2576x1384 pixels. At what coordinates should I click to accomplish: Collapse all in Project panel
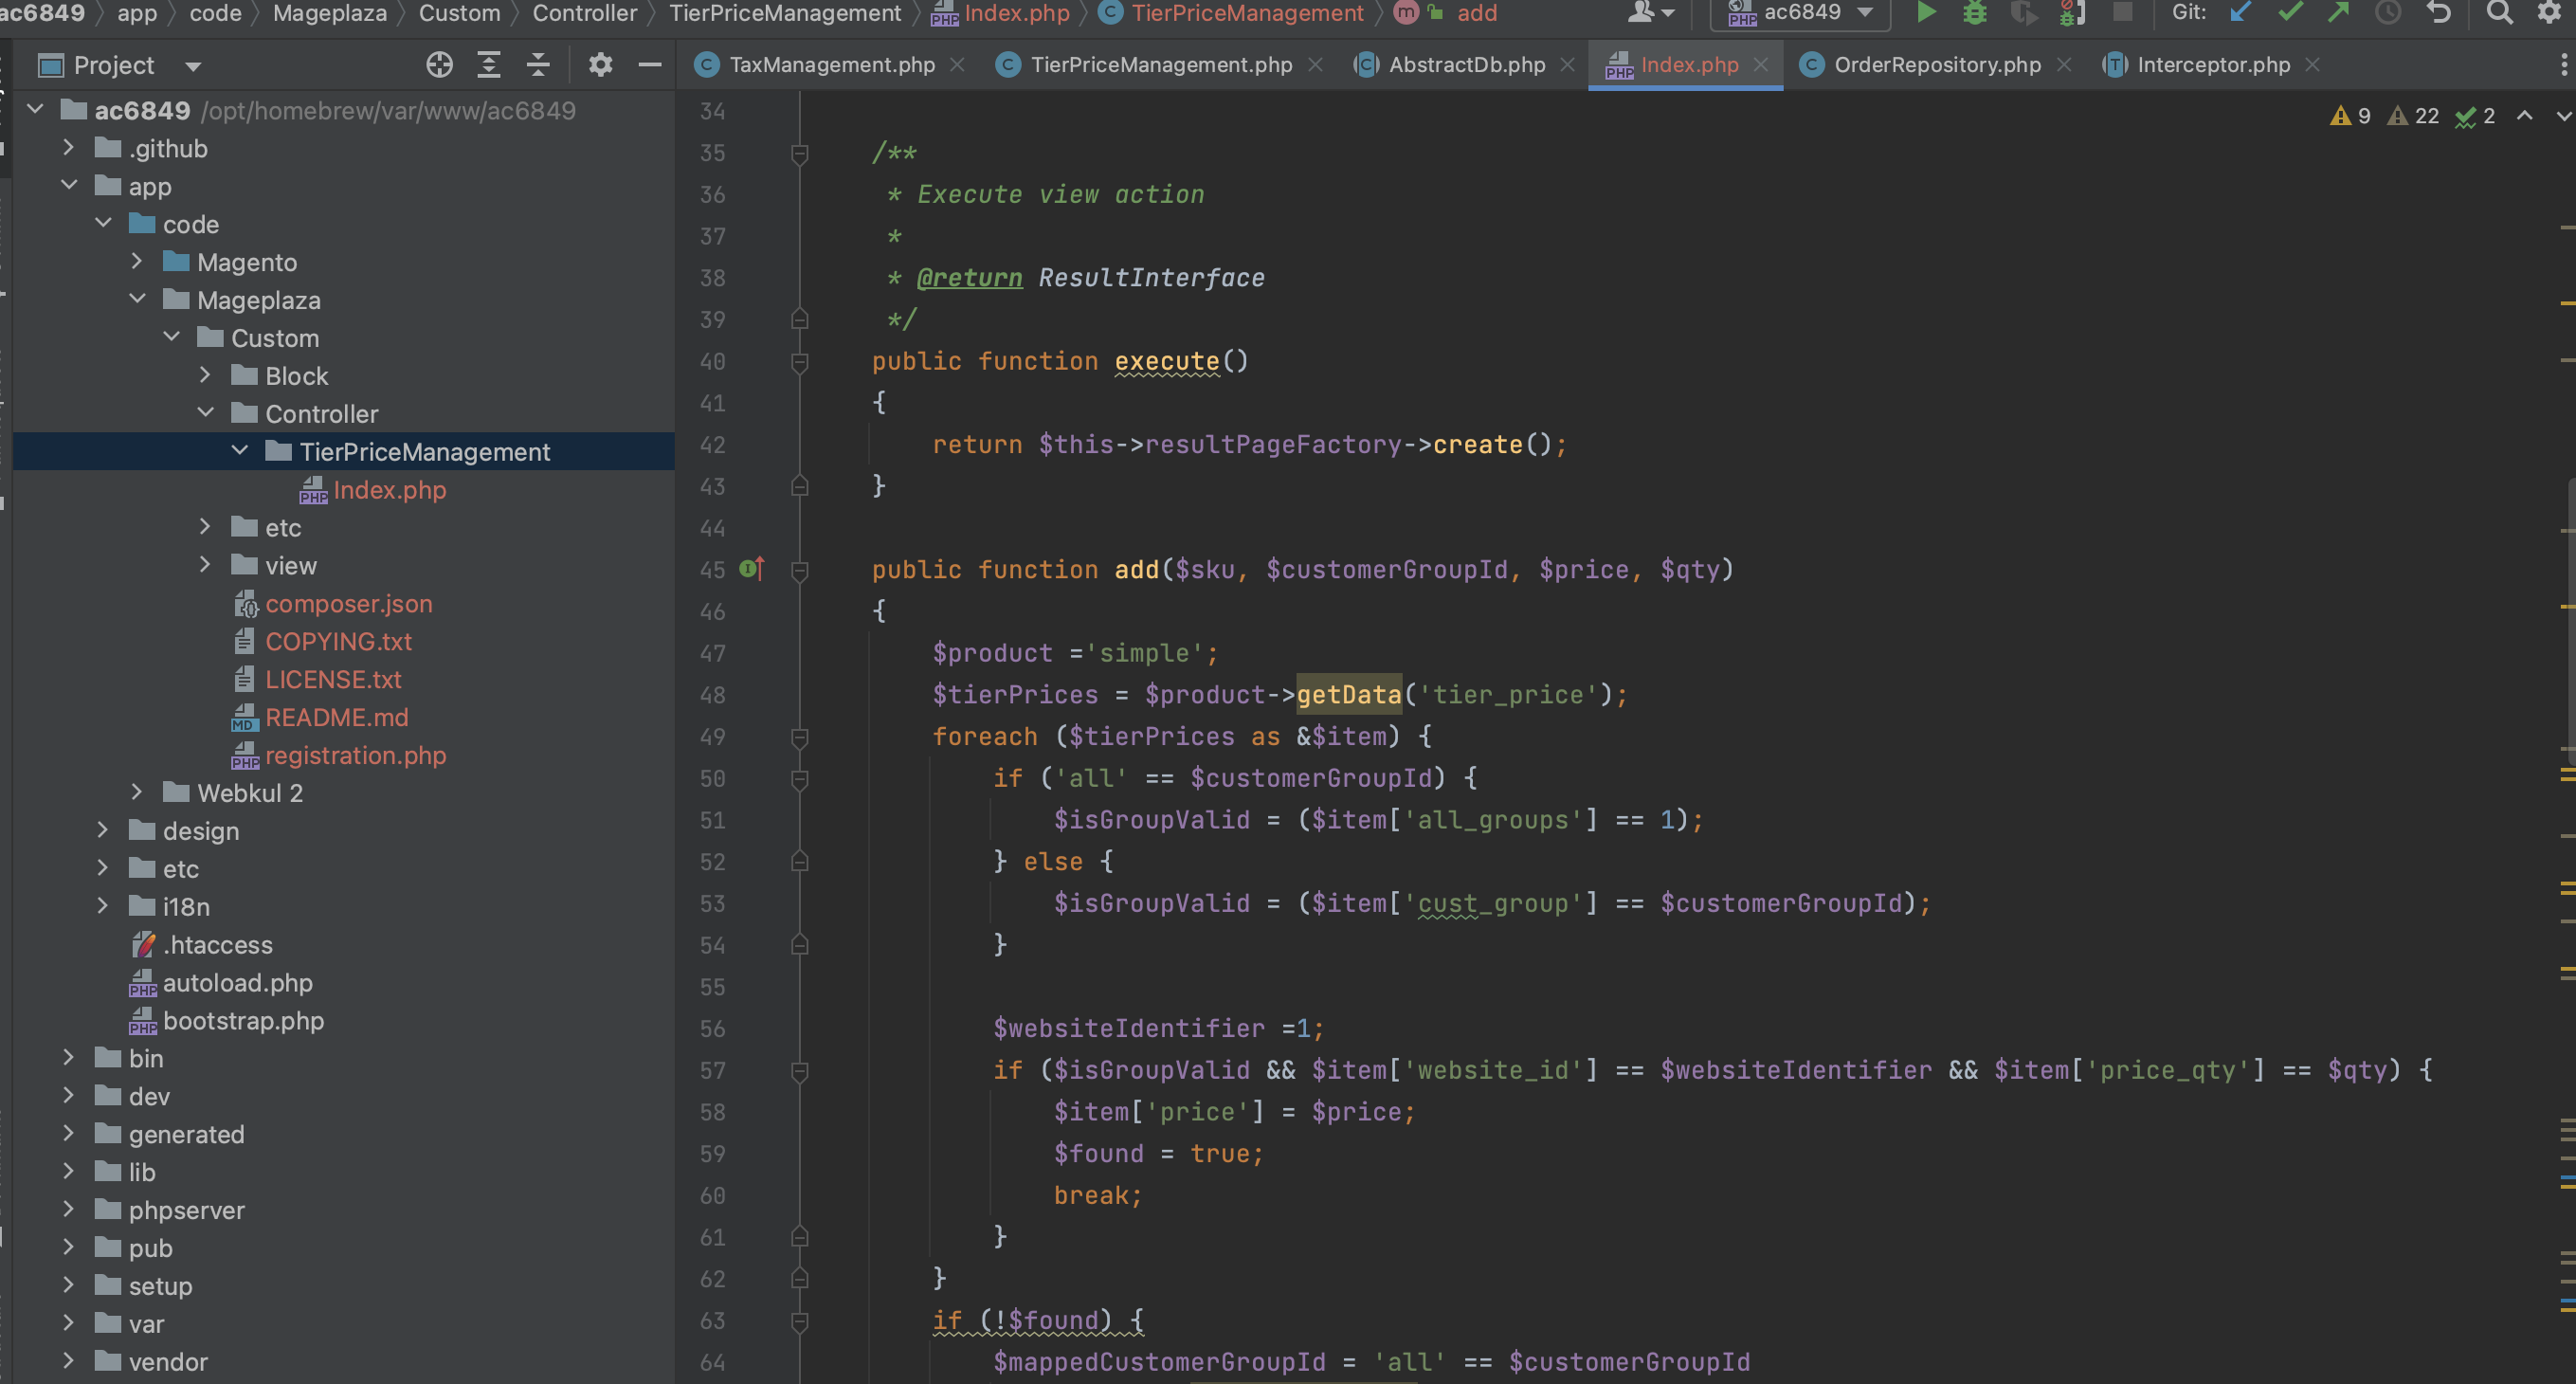(538, 65)
